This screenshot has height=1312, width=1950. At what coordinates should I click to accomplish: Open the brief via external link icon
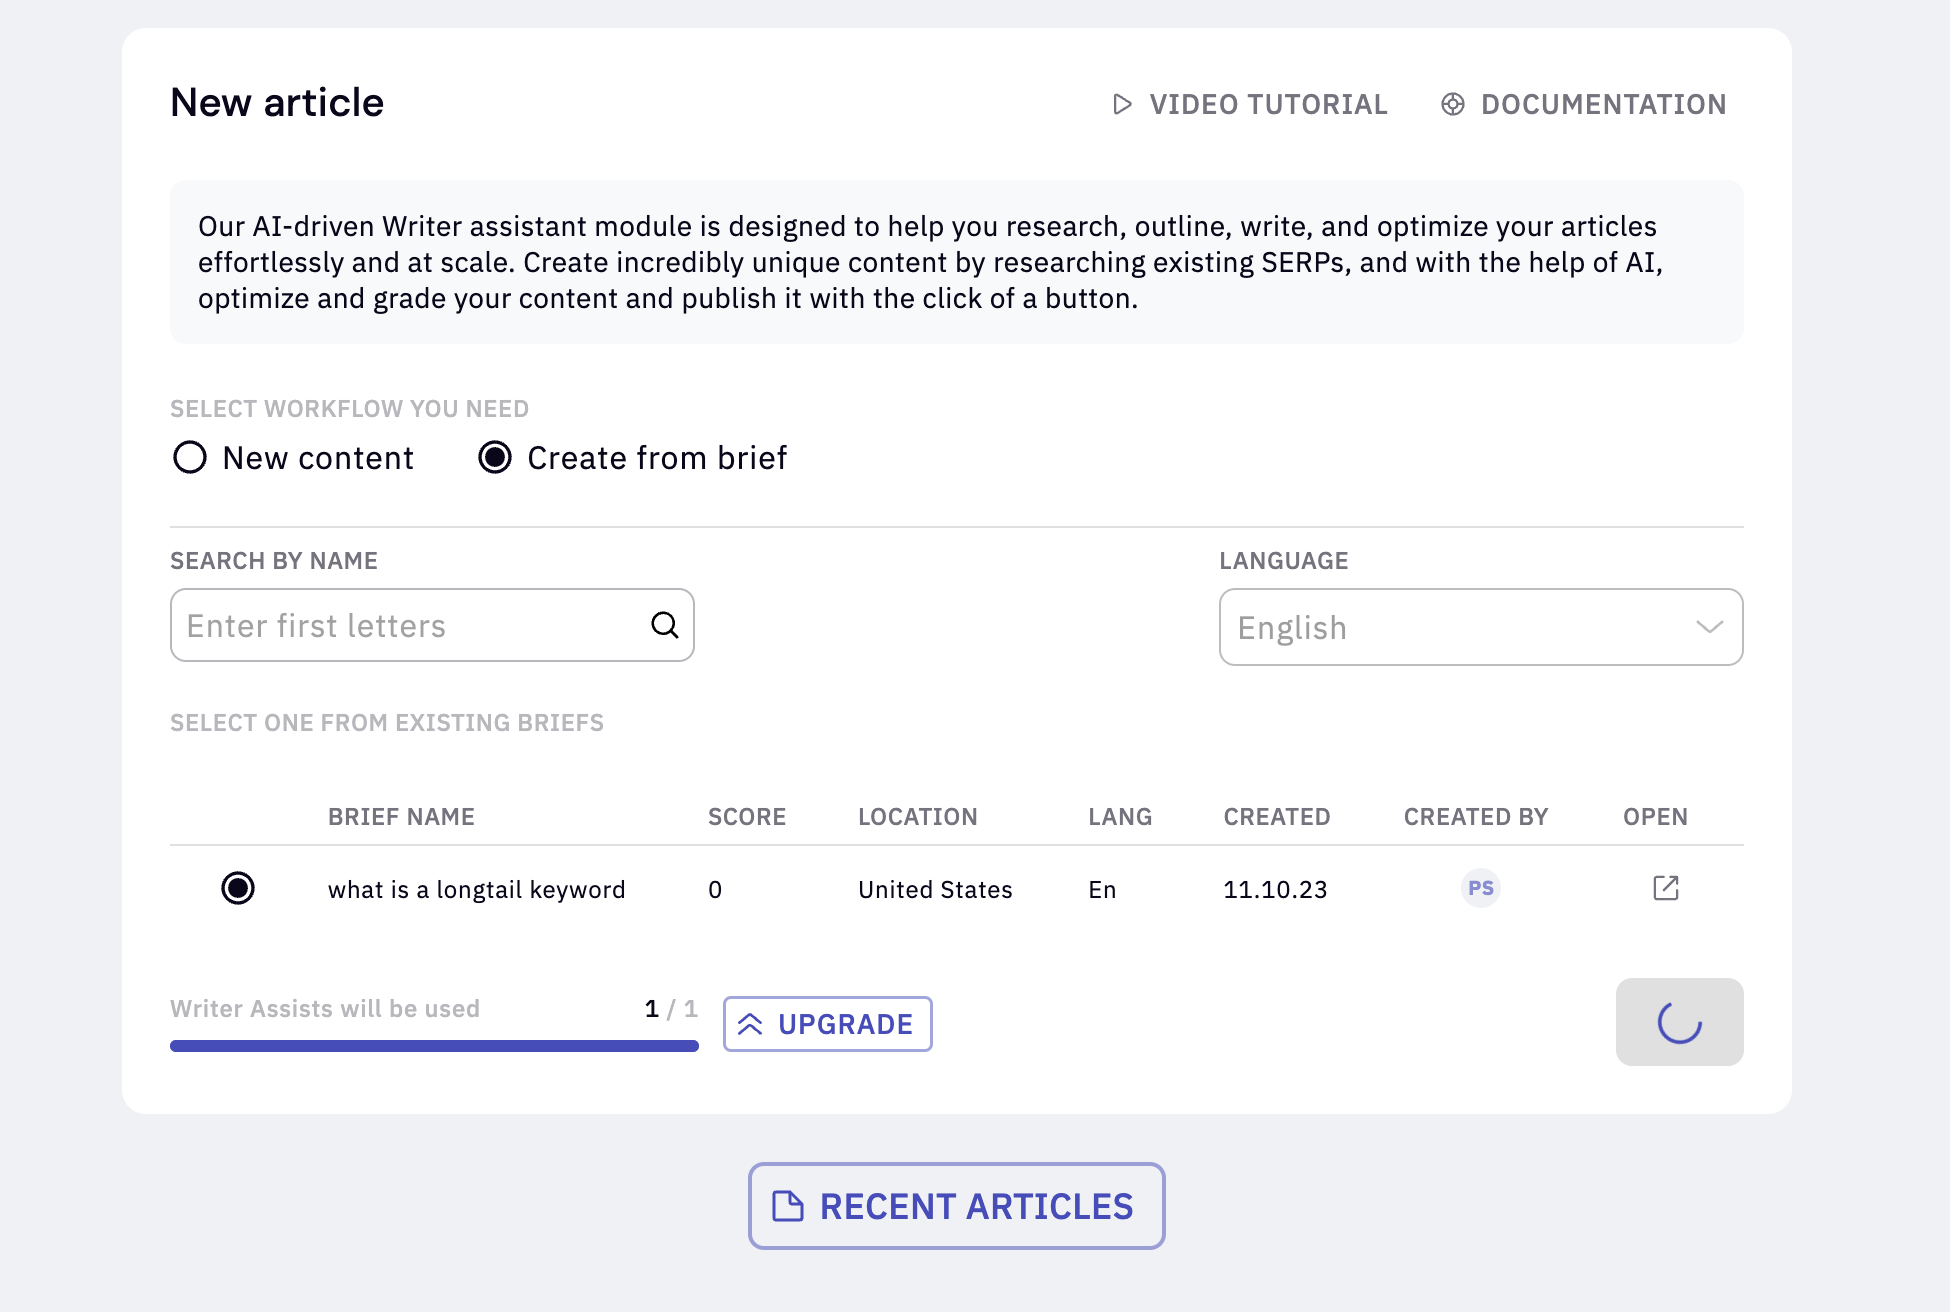[1666, 888]
